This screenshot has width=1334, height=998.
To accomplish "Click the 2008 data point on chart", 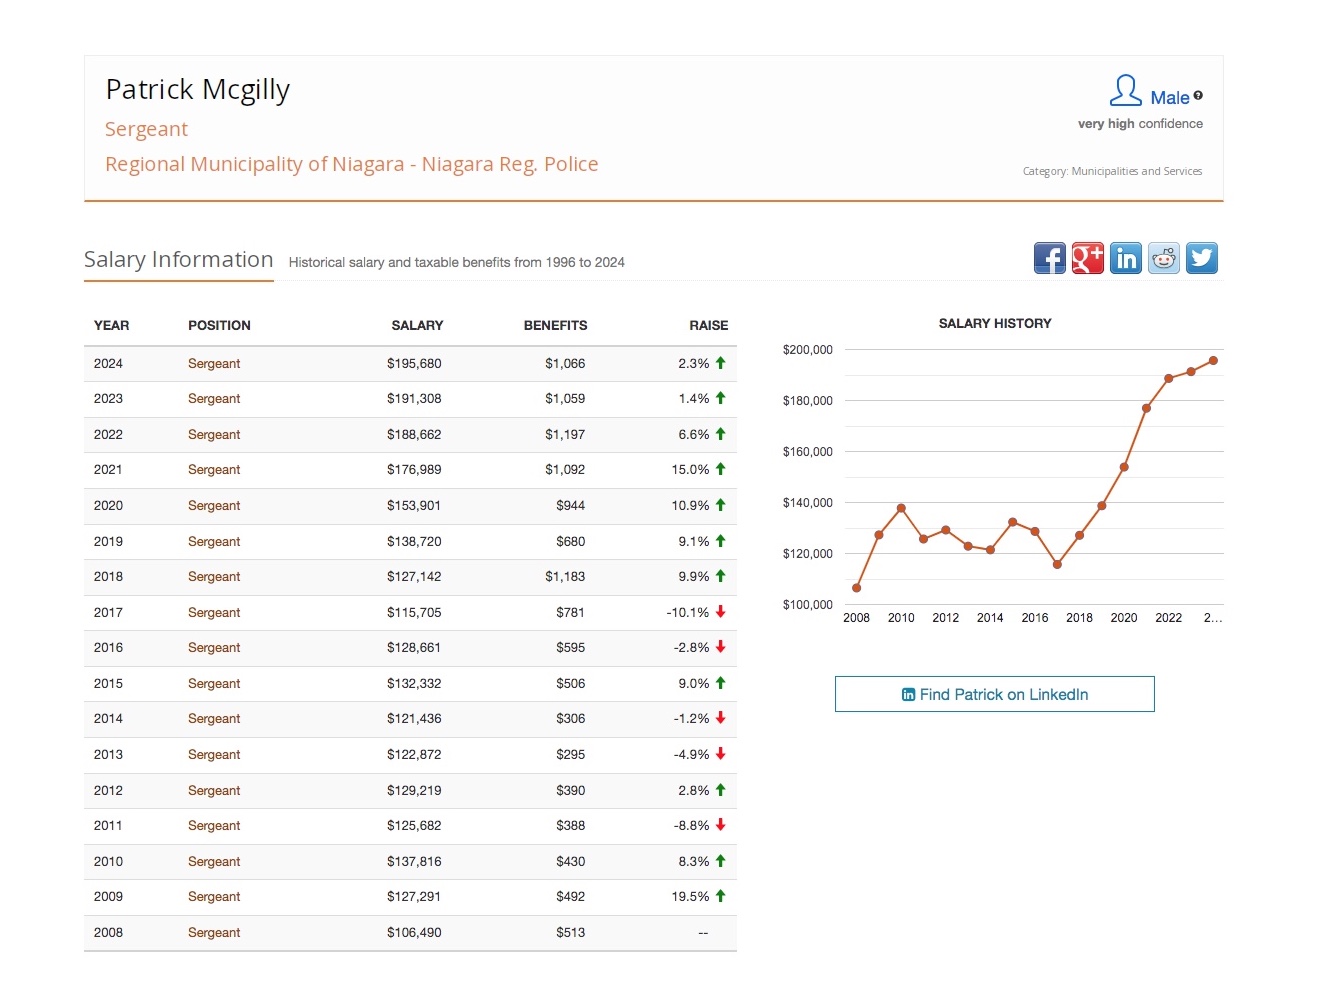I will (x=856, y=588).
